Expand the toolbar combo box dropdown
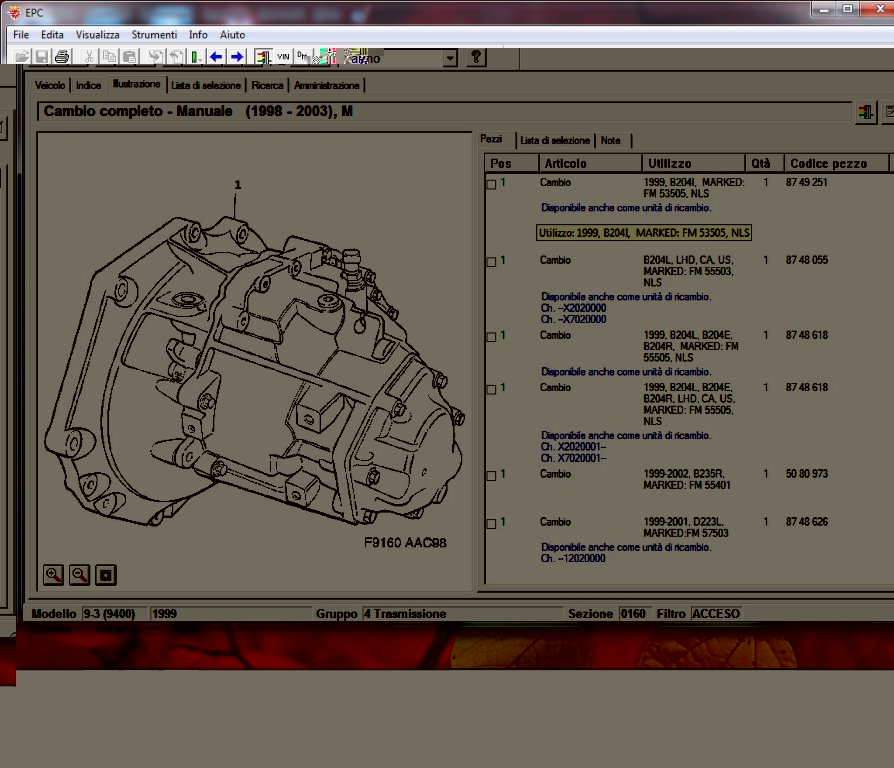Viewport: 894px width, 768px height. [450, 58]
